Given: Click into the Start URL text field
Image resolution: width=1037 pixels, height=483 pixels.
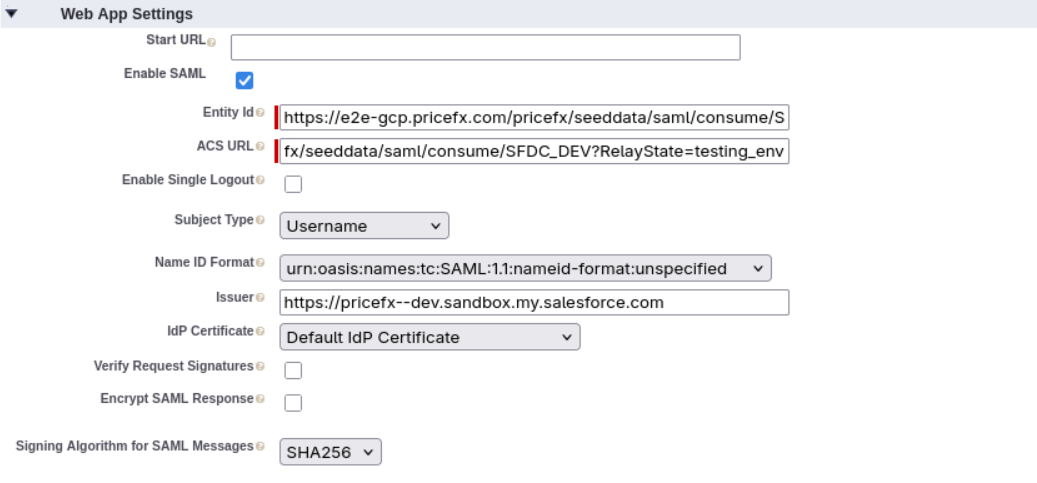Looking at the screenshot, I should [x=485, y=47].
